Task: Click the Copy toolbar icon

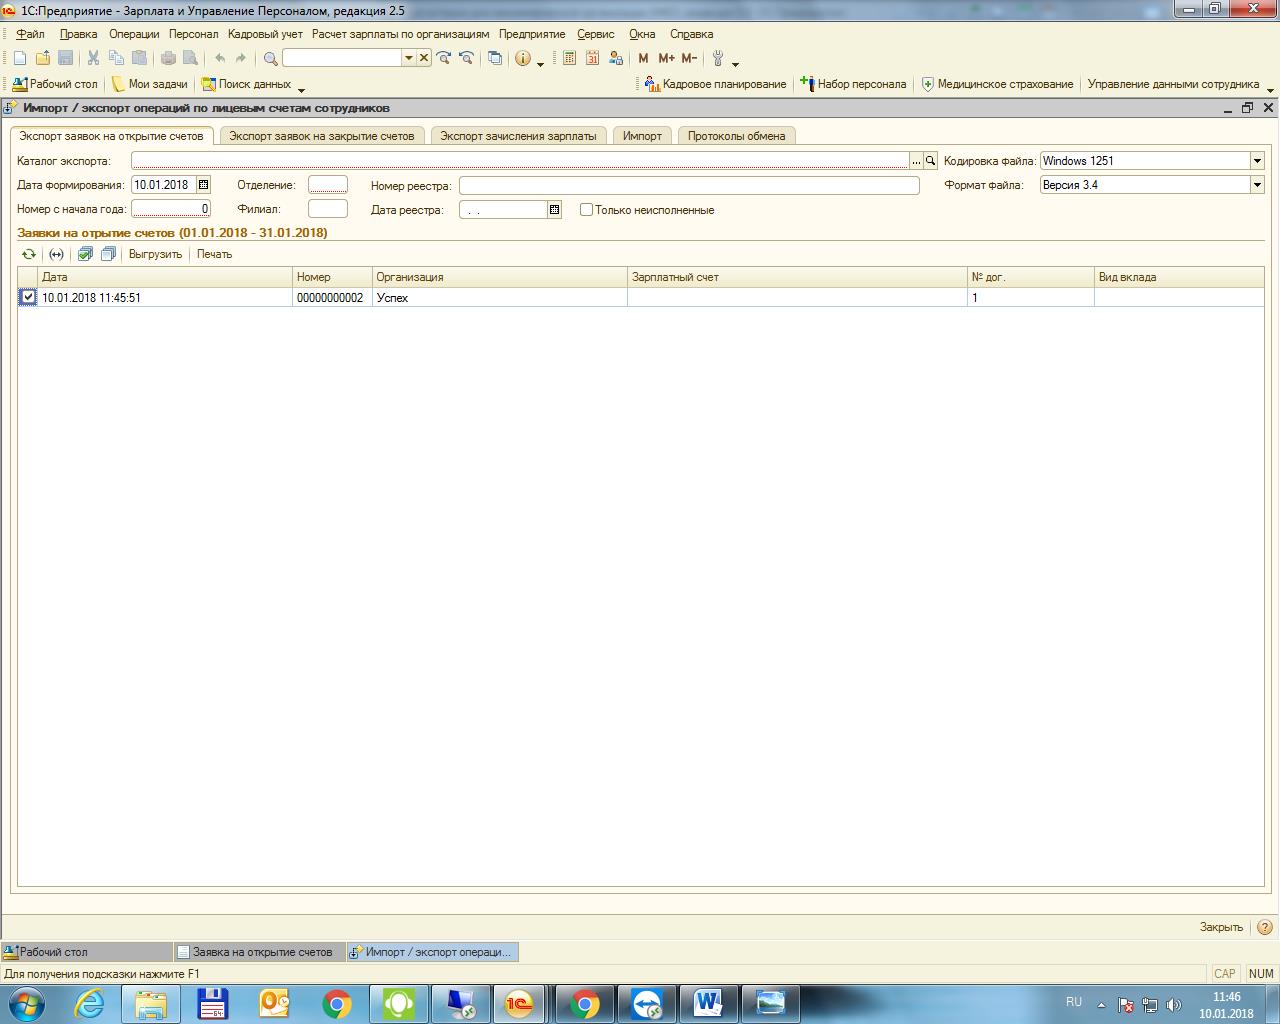Action: 116,58
